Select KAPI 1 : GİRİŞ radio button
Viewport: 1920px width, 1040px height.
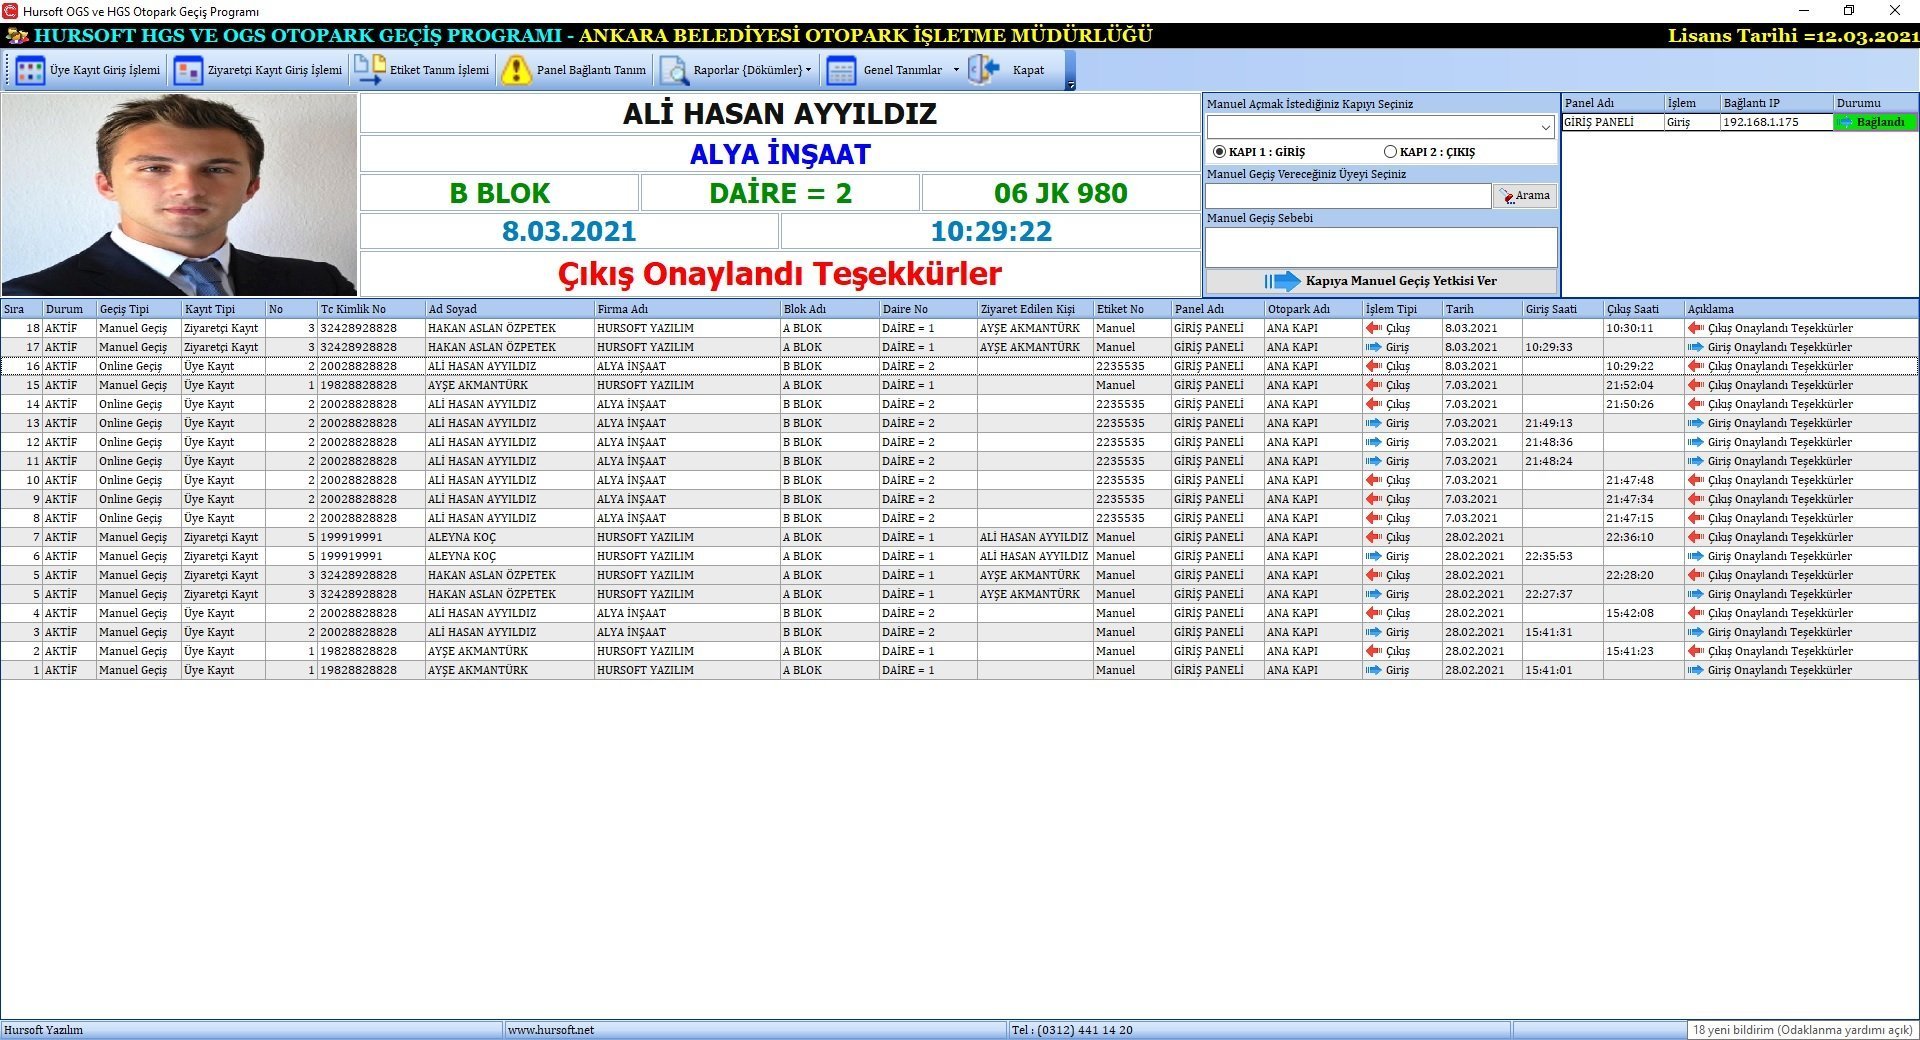pyautogui.click(x=1219, y=152)
